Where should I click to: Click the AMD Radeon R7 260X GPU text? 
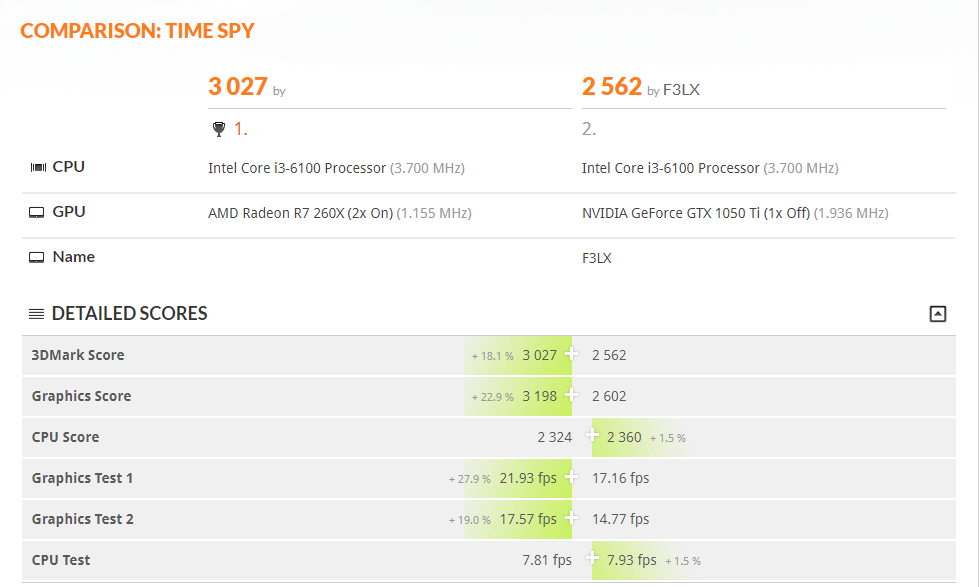coord(300,213)
